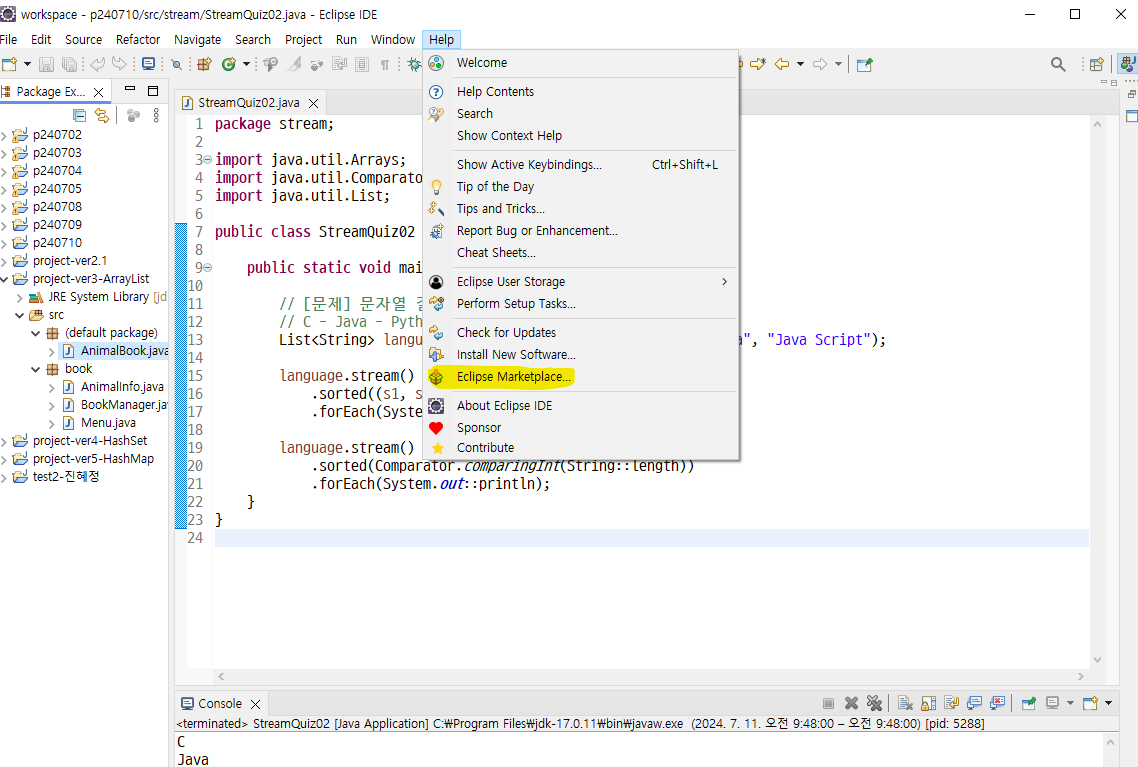Click the editor vertical scrollbar

pyautogui.click(x=1097, y=392)
